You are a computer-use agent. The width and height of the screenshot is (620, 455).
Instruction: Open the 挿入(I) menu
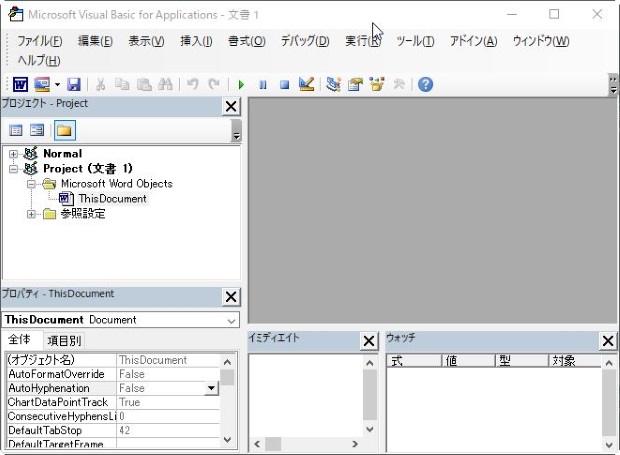pyautogui.click(x=196, y=41)
